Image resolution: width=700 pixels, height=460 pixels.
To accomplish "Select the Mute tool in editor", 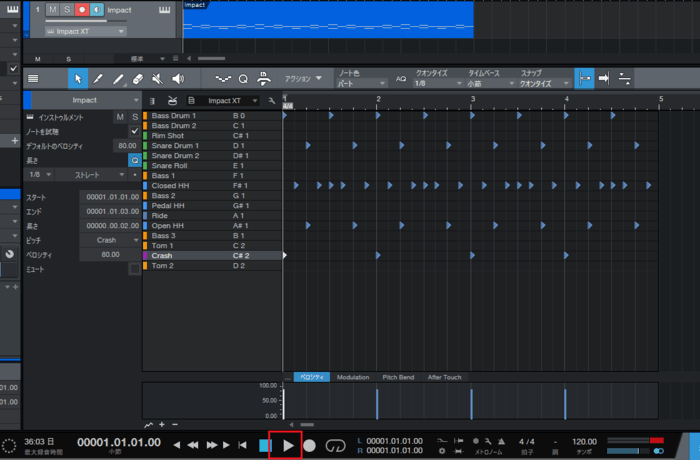I will click(158, 78).
